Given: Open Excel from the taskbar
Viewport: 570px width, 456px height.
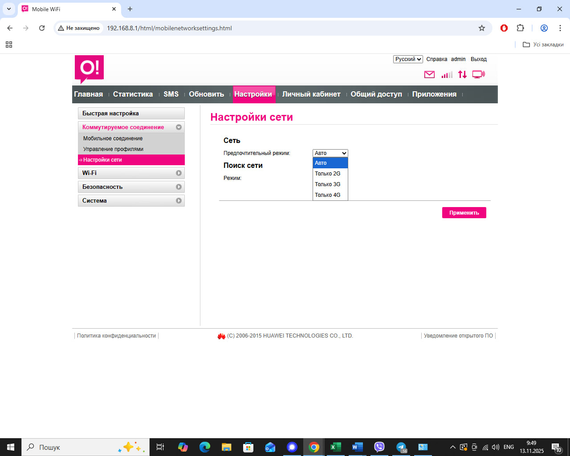Looking at the screenshot, I should coord(336,447).
